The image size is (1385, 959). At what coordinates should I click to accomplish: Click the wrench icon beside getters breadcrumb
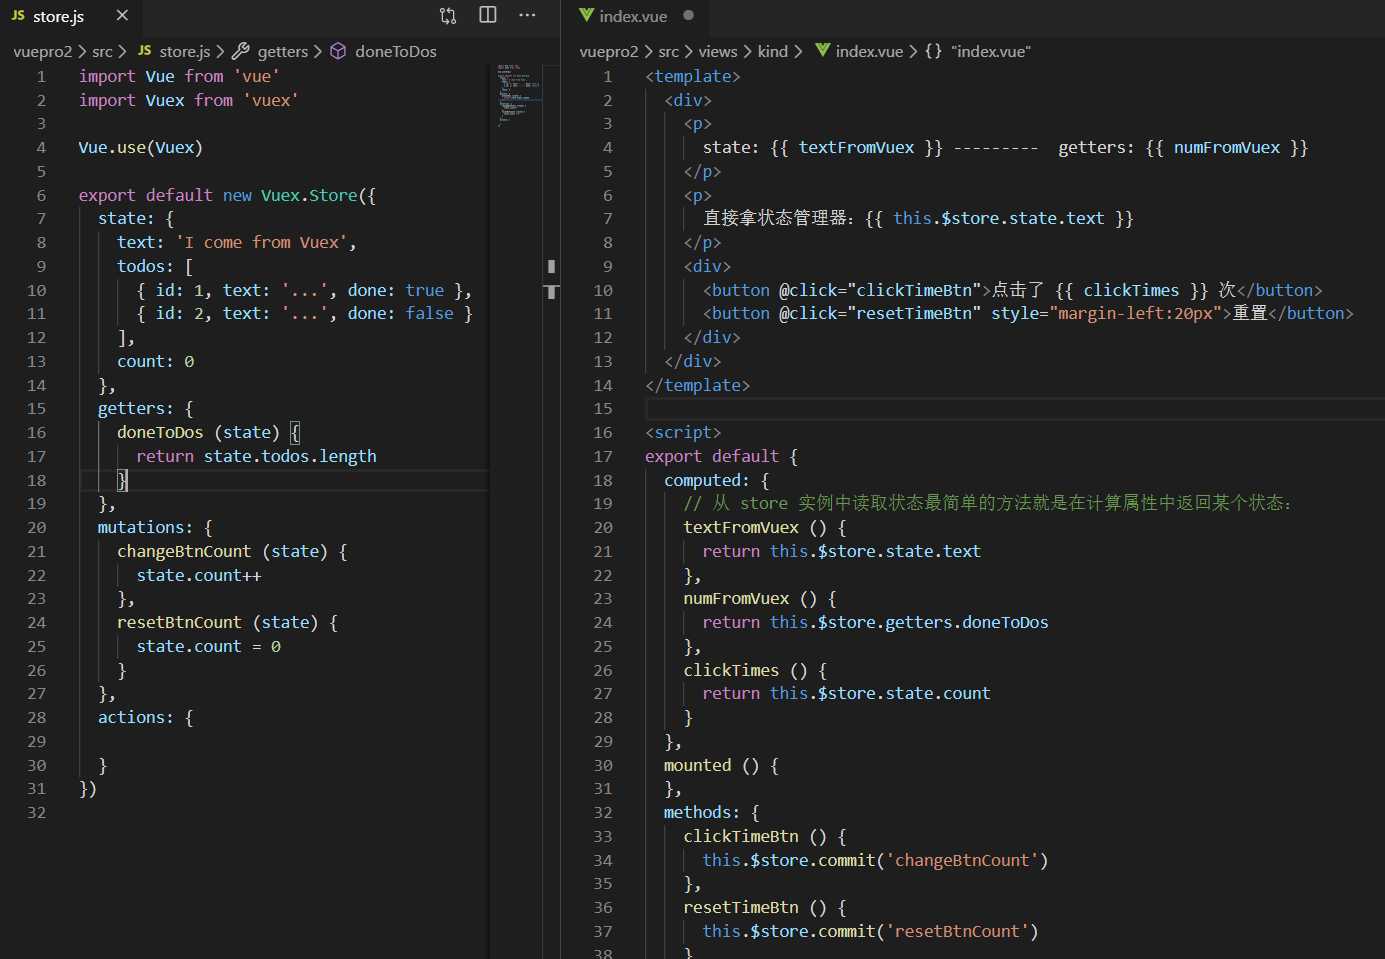click(x=241, y=51)
